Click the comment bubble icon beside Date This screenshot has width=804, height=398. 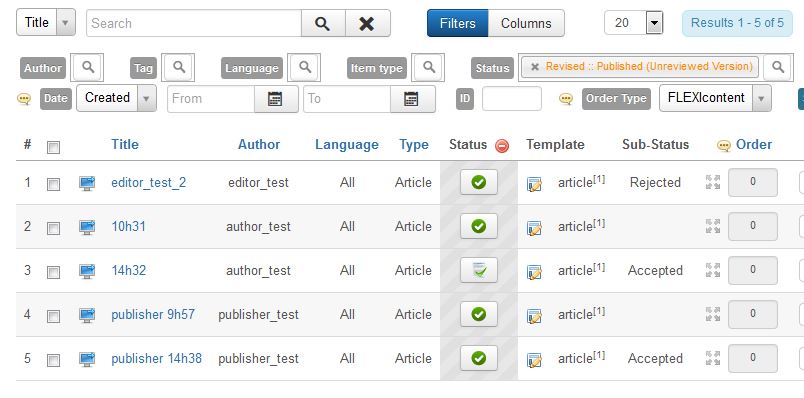click(x=24, y=98)
